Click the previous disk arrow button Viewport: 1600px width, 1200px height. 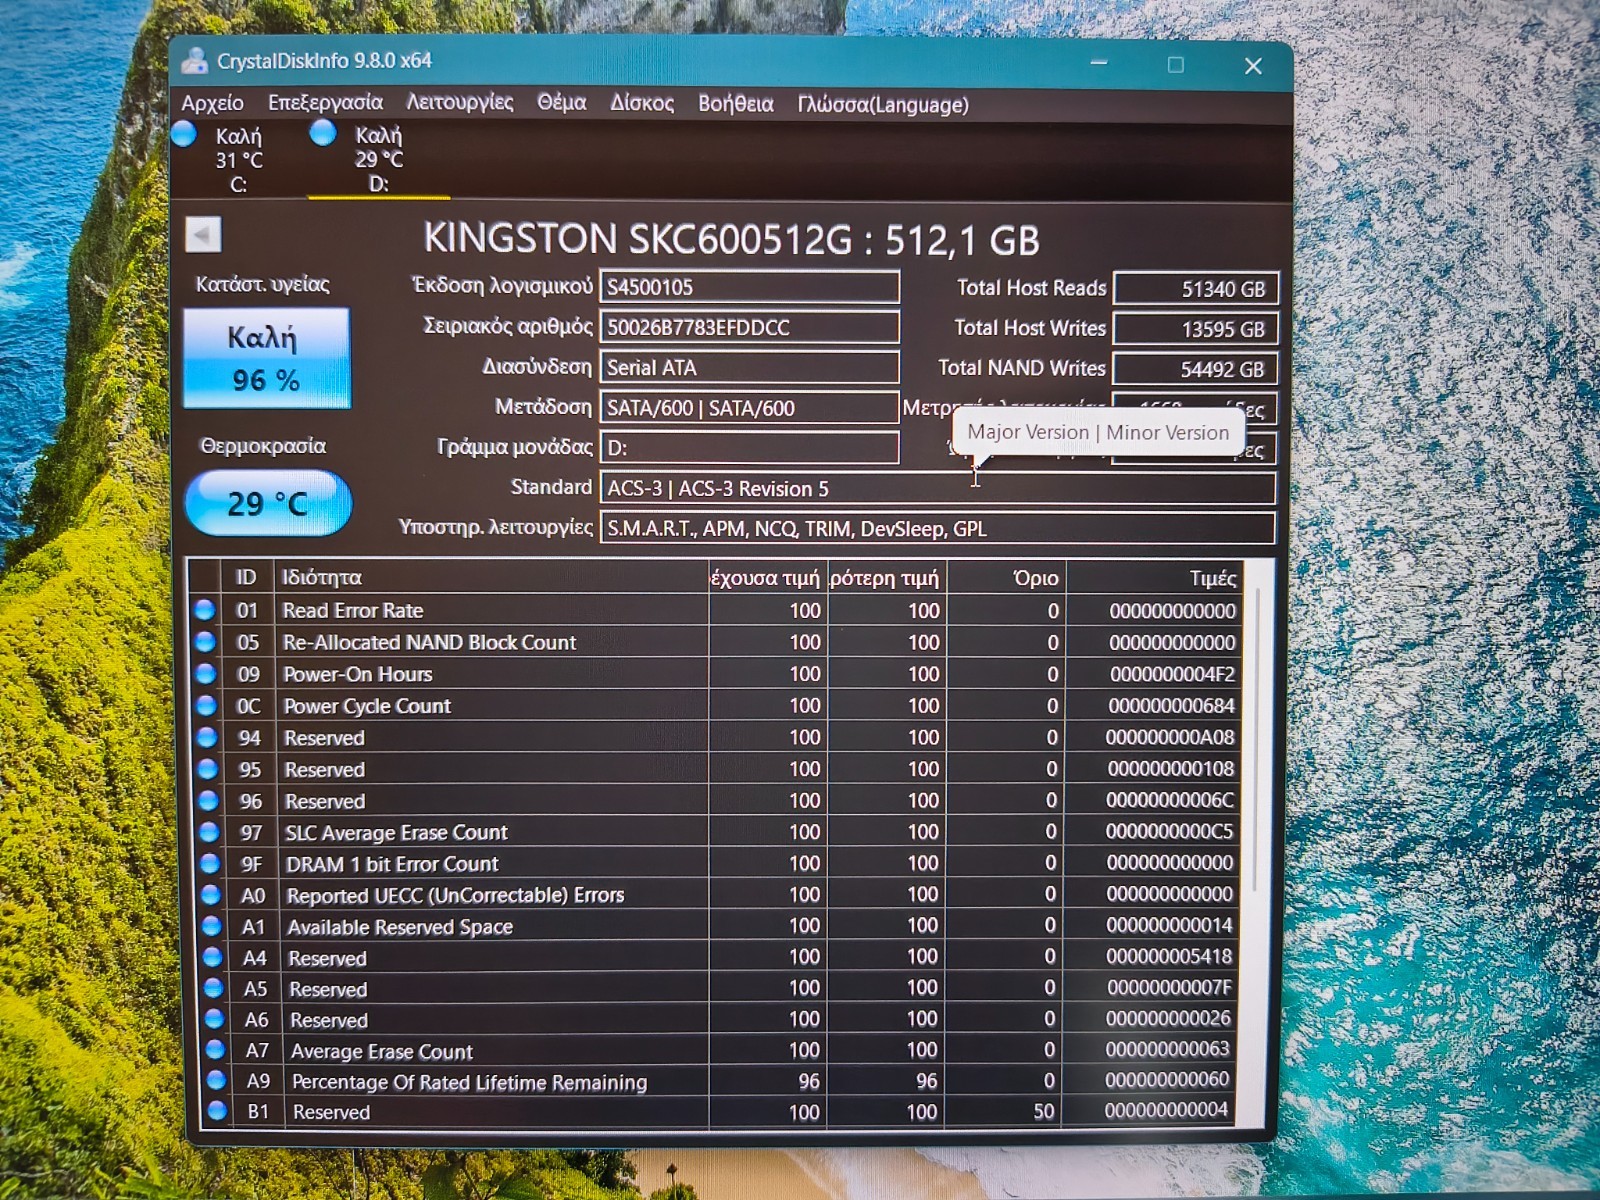click(x=203, y=236)
